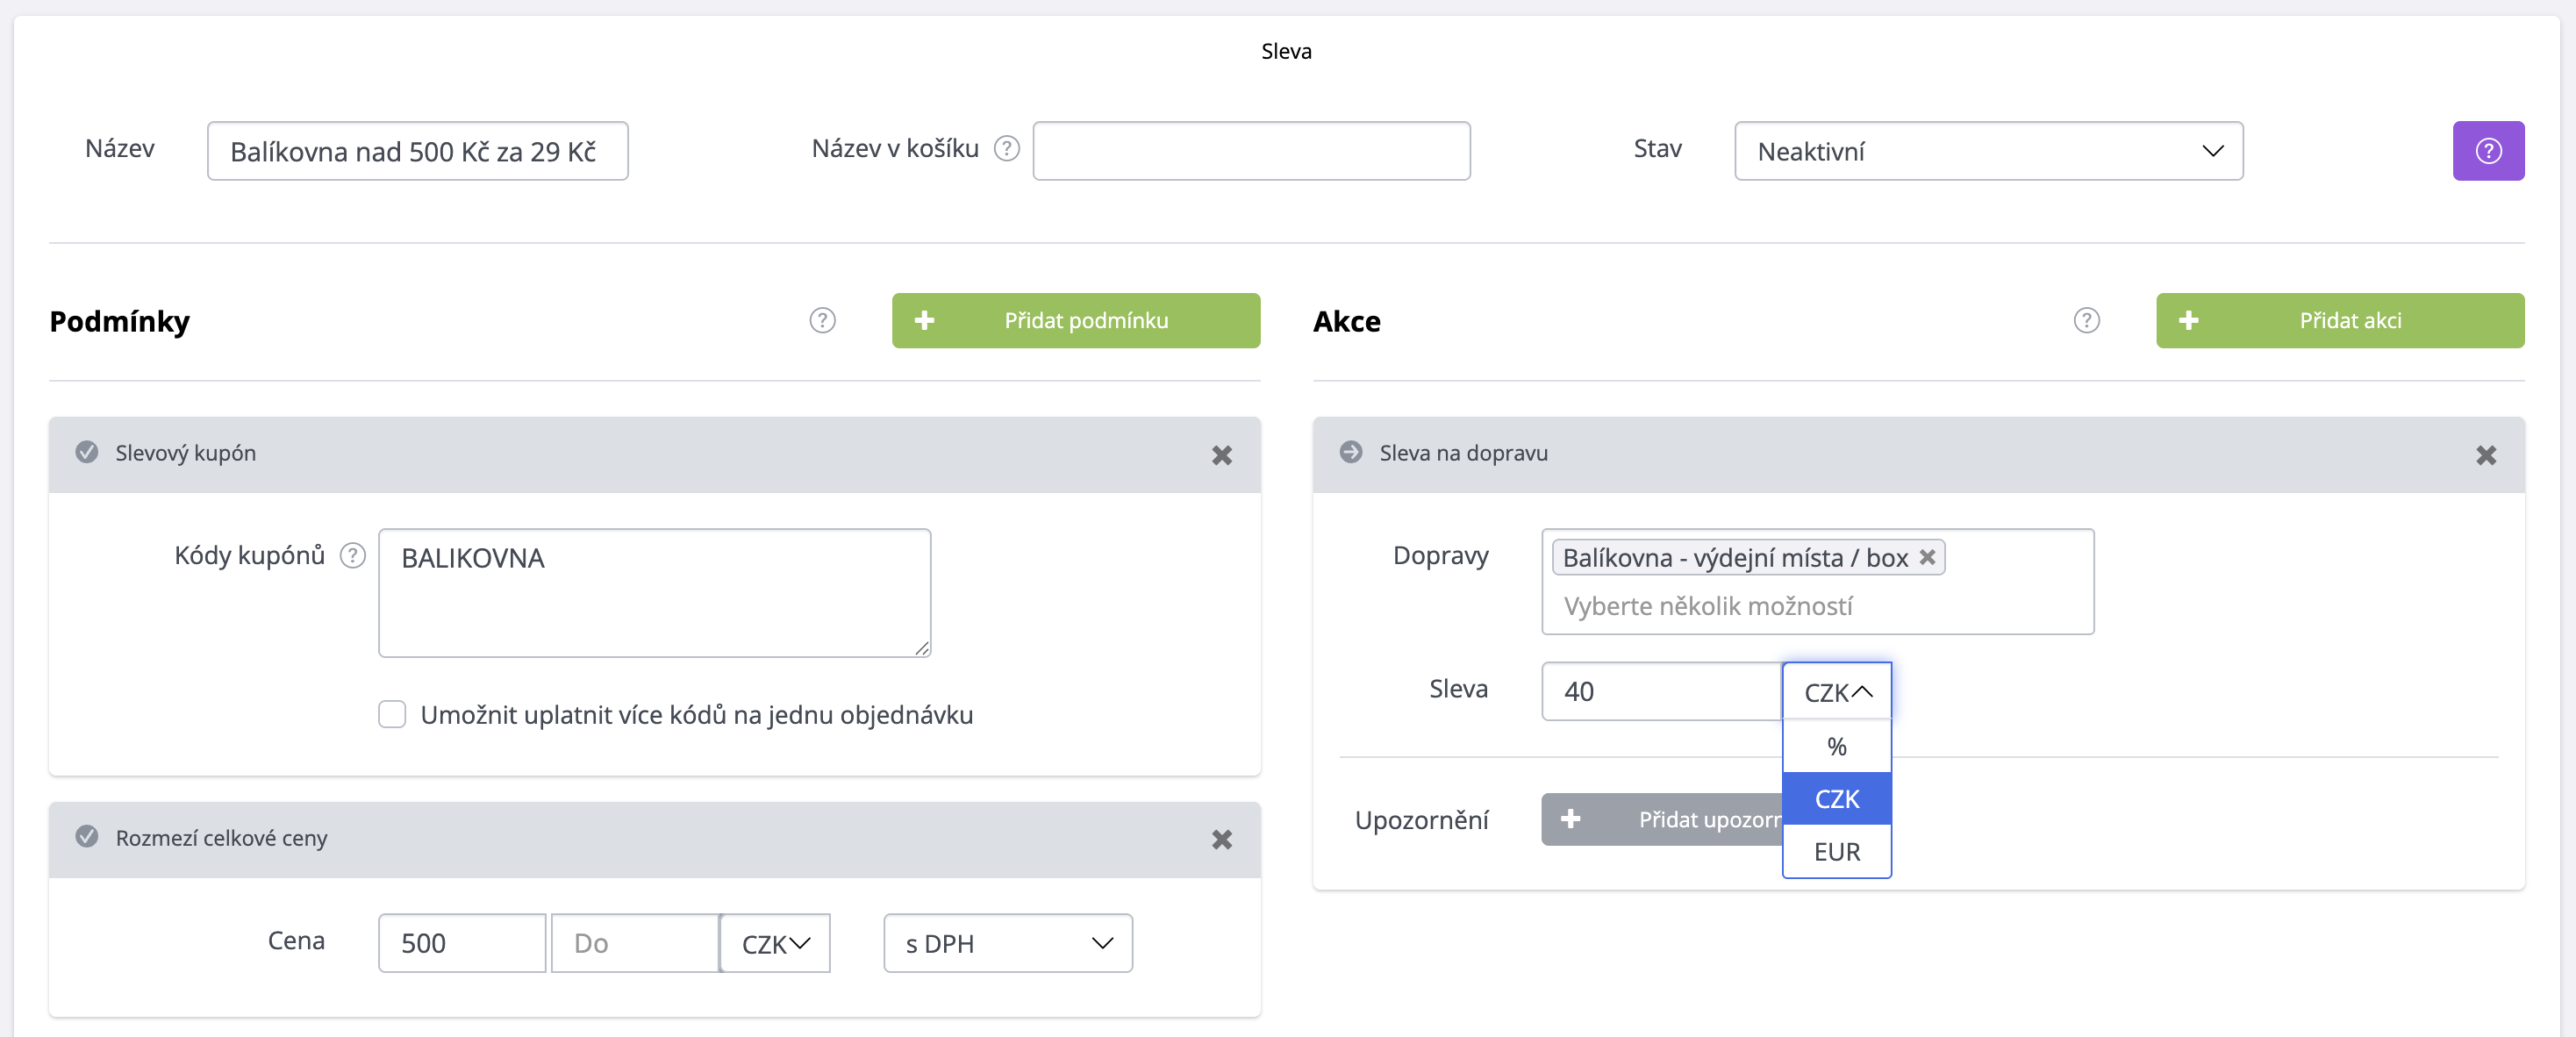Remove the Sleva na dopravu action
This screenshot has width=2576, height=1037.
point(2485,456)
